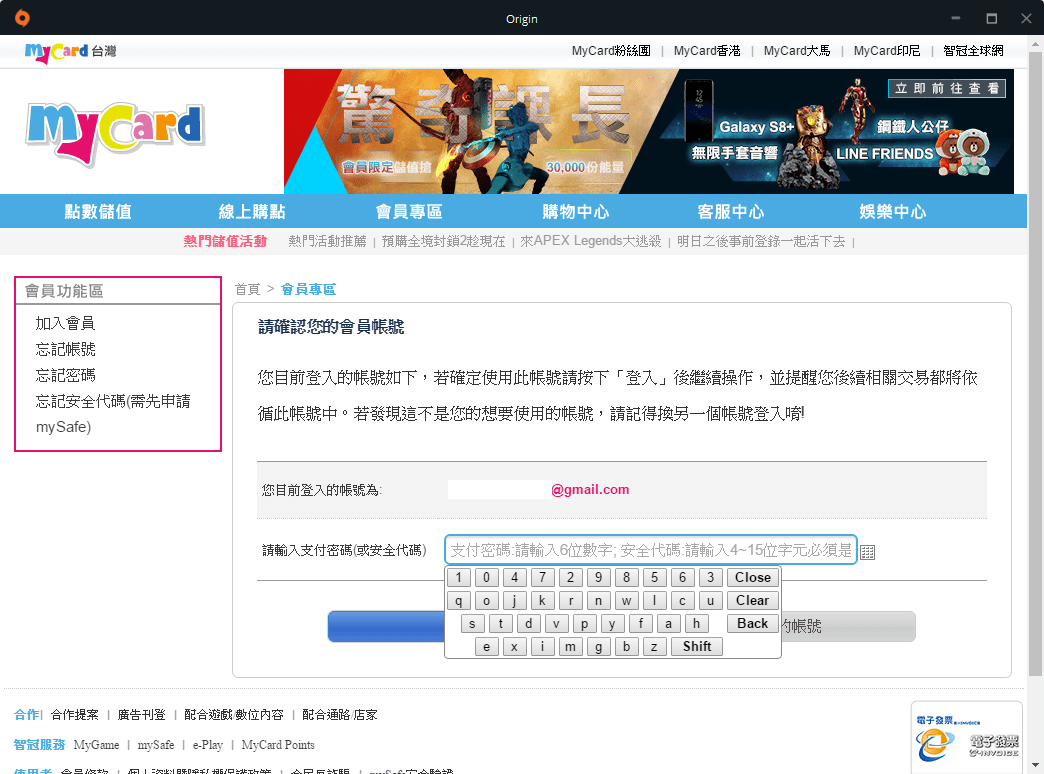Open 熱門活動推薦 link
Viewport: 1044px width, 774px height.
tap(327, 241)
